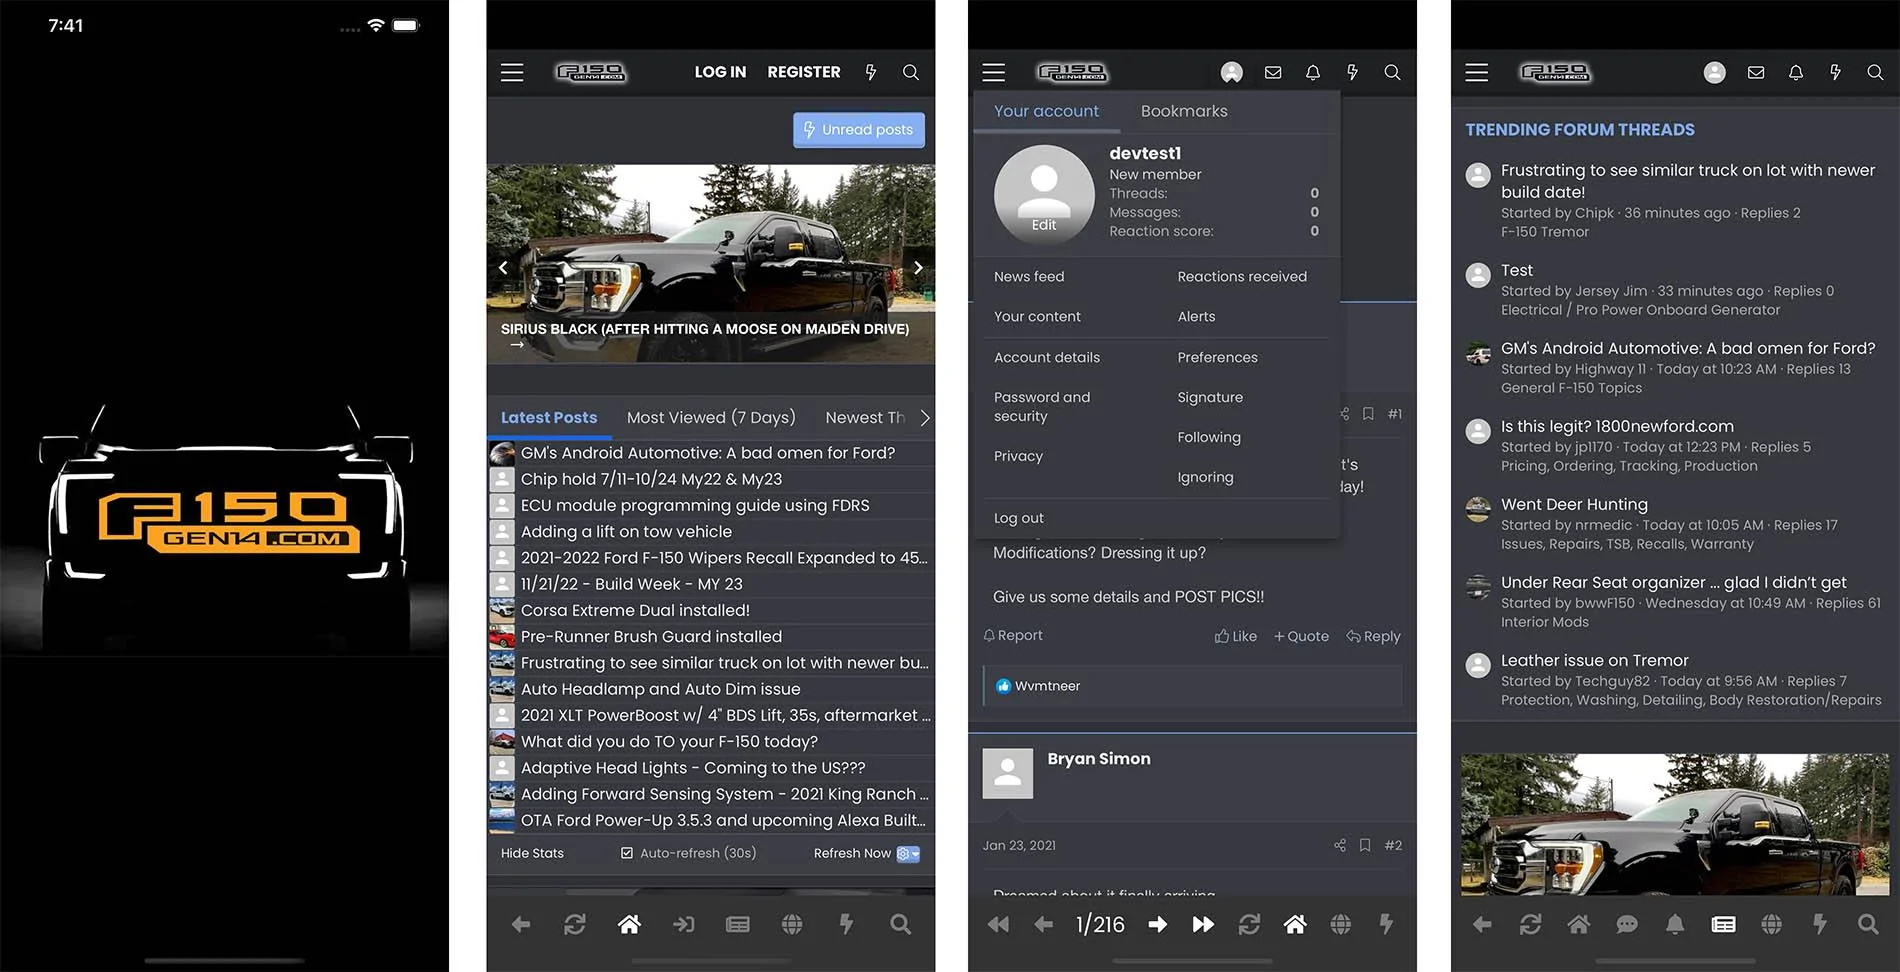Select the Newest Threads tab
Viewport: 1900px width, 972px height.
pyautogui.click(x=865, y=418)
